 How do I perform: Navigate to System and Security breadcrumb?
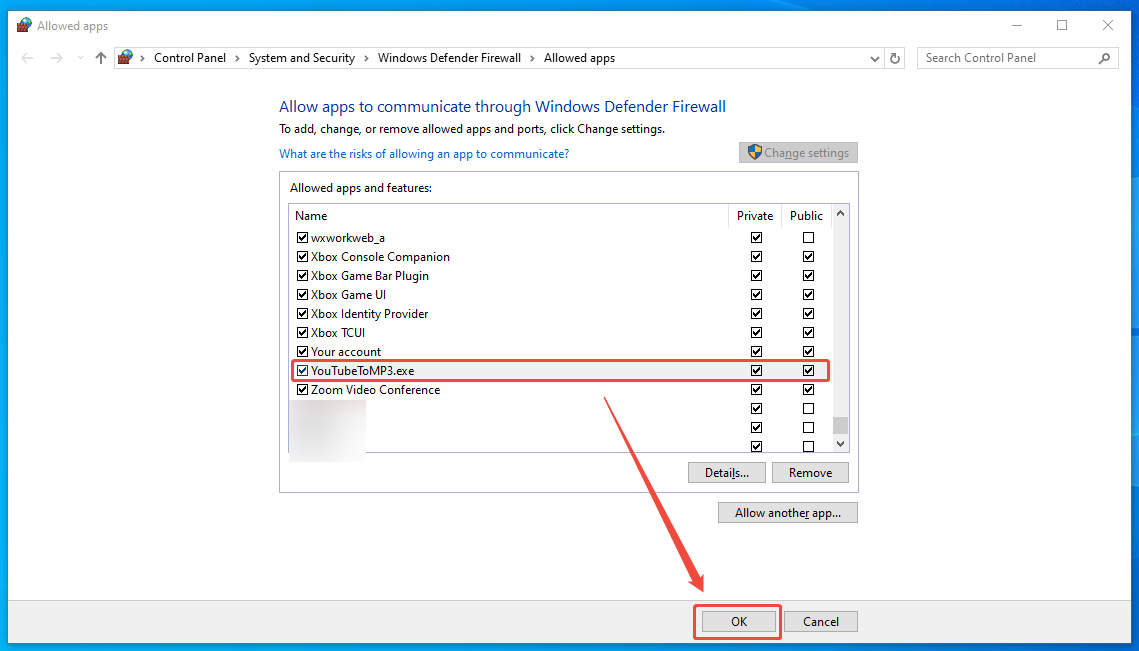pyautogui.click(x=301, y=58)
